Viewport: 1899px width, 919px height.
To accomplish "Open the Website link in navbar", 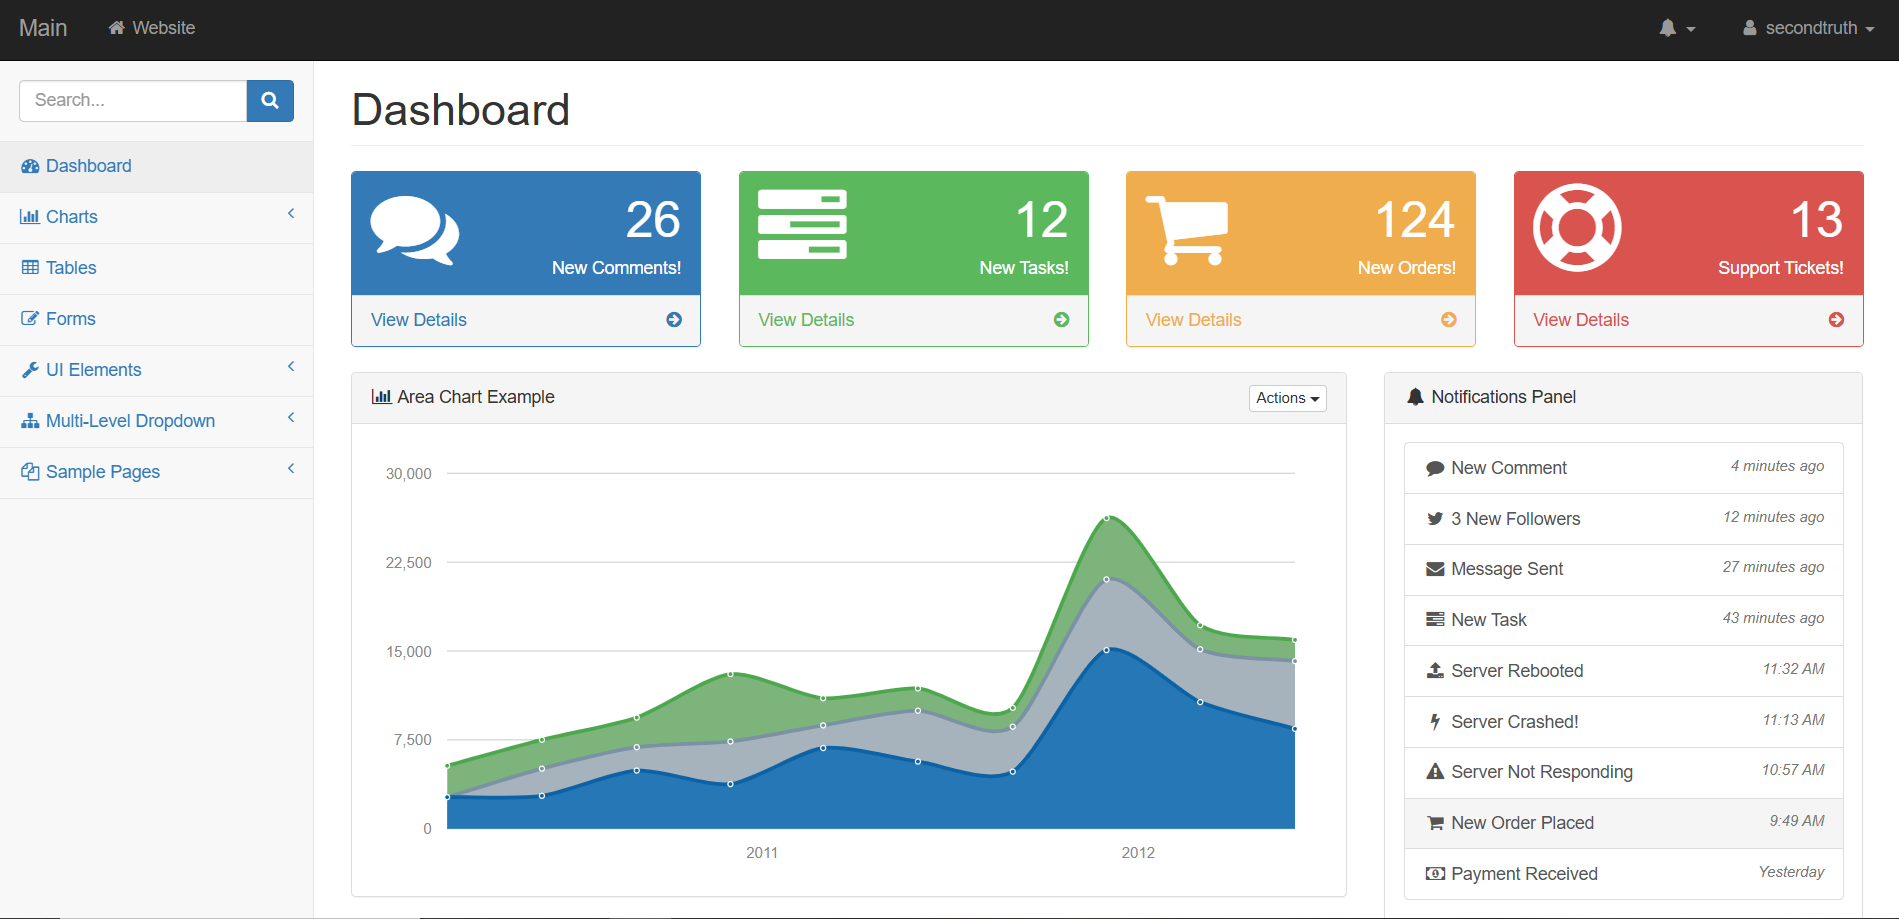I will point(152,28).
